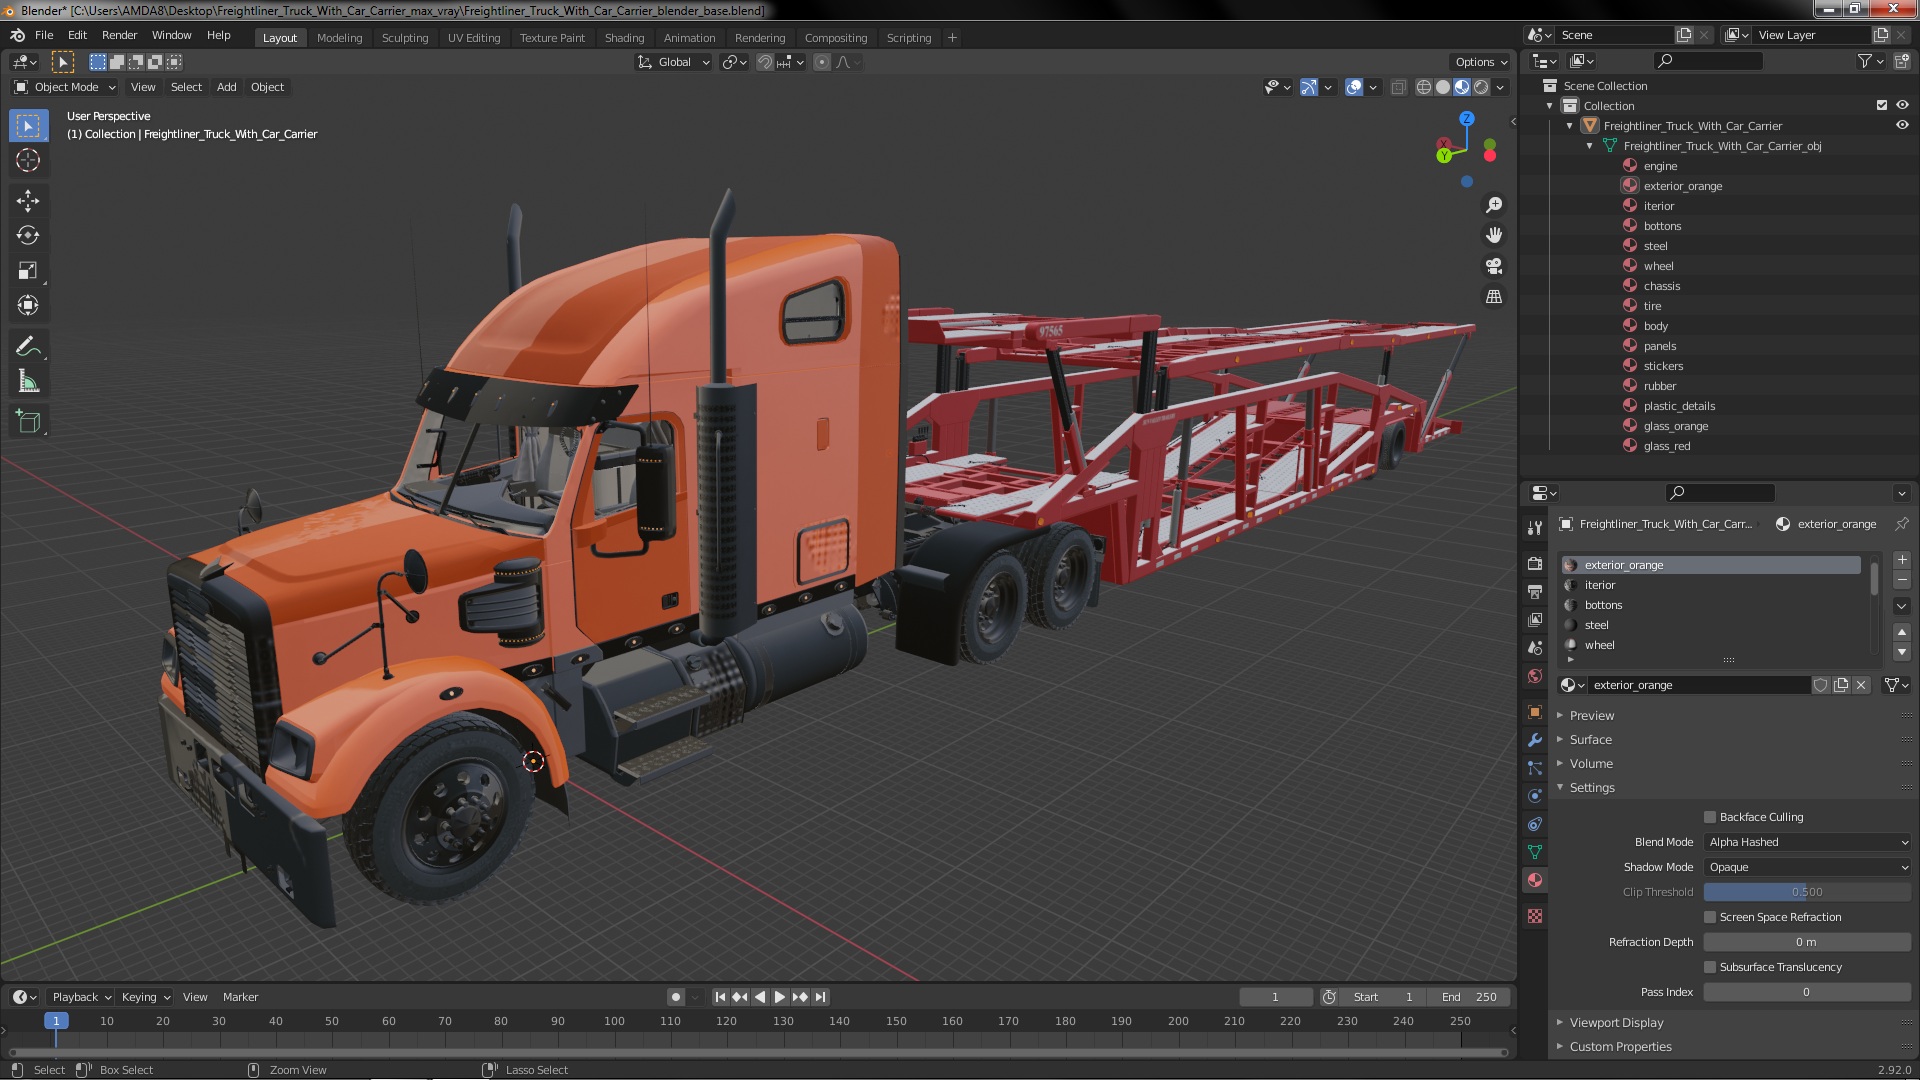
Task: Adjust the Clip Threshold slider
Action: click(x=1807, y=892)
